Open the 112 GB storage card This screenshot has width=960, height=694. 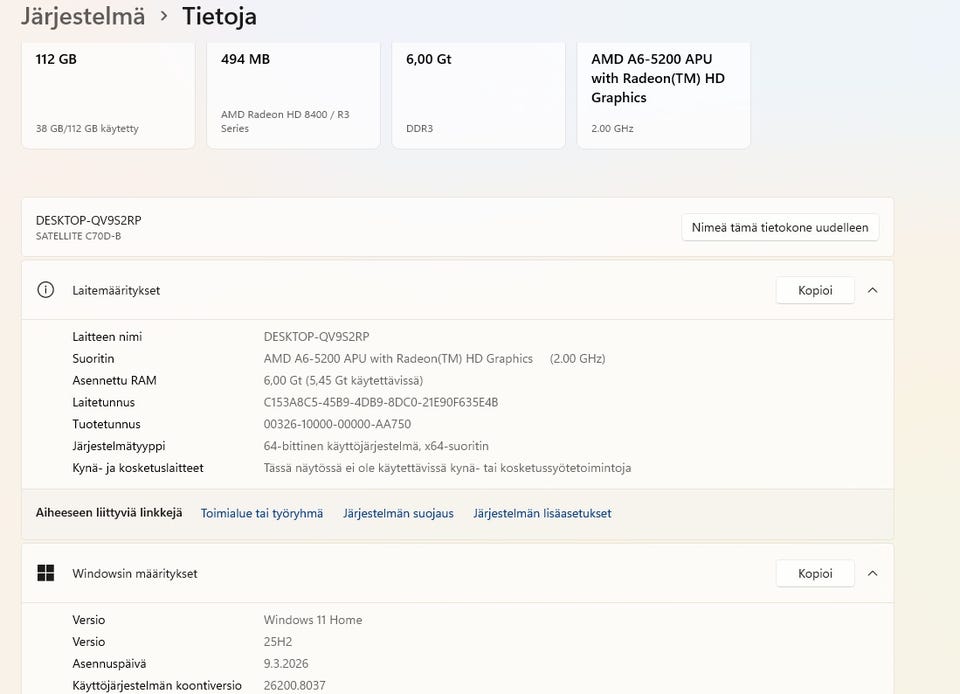coord(108,94)
